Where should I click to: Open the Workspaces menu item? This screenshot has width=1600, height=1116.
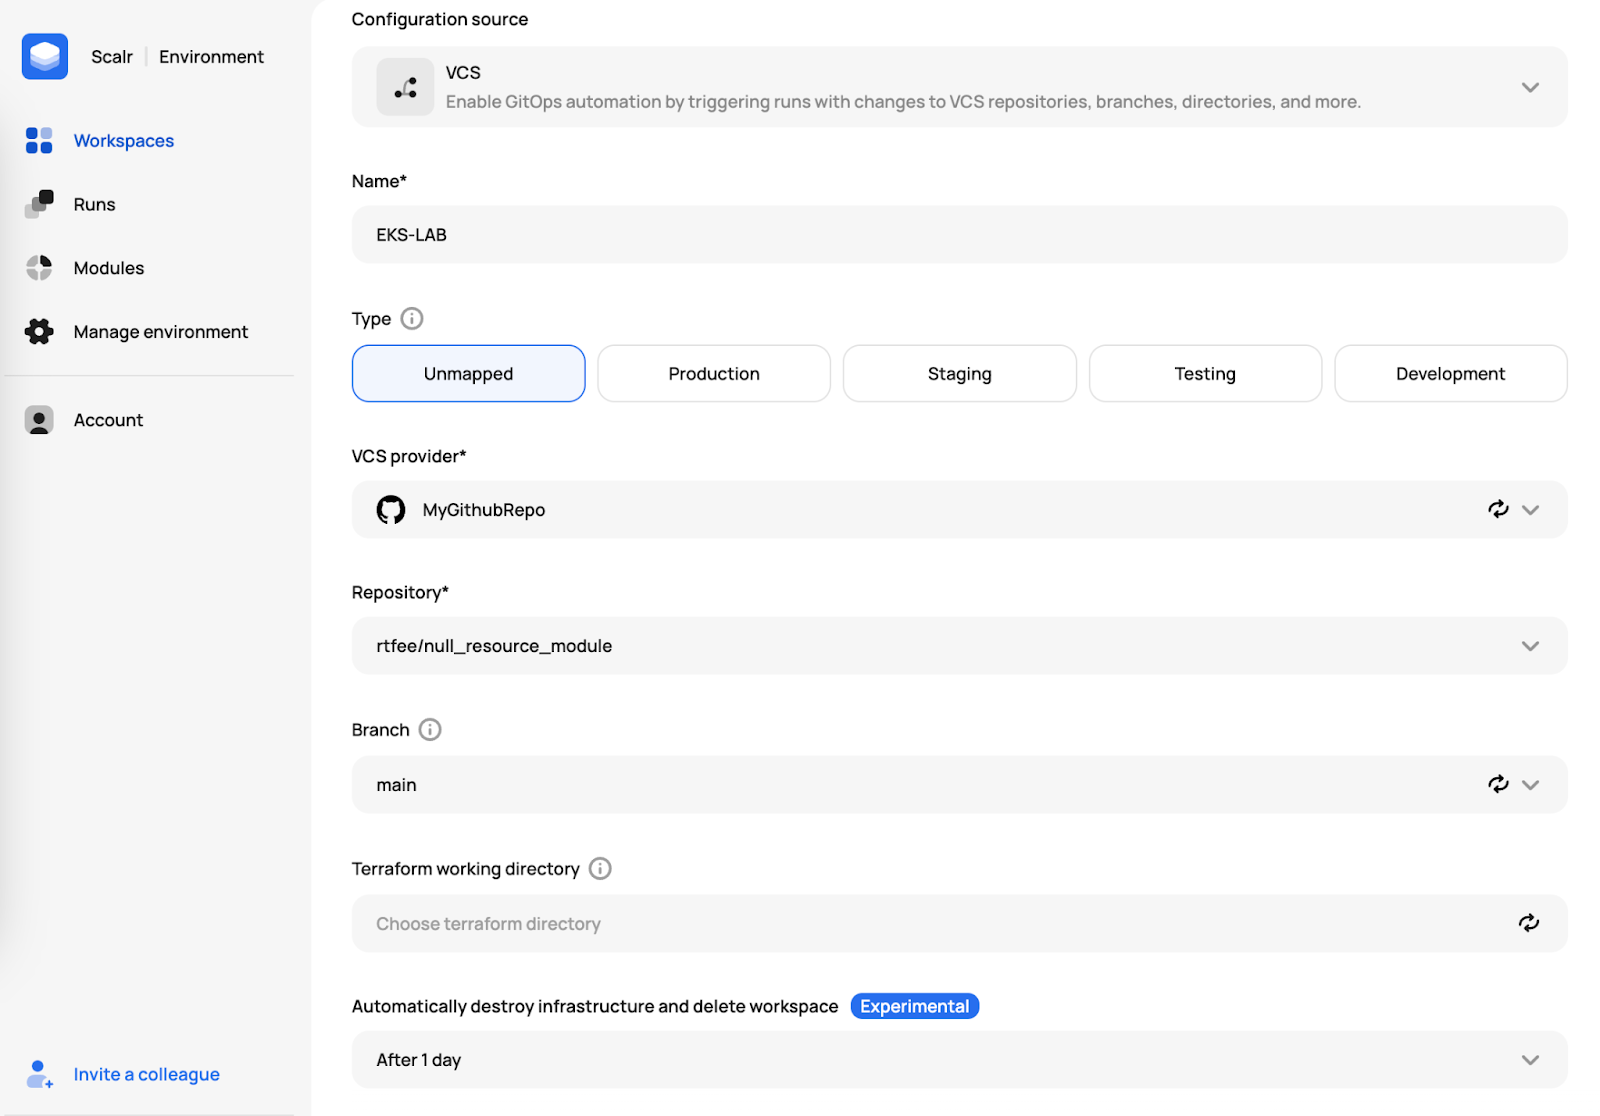[124, 141]
